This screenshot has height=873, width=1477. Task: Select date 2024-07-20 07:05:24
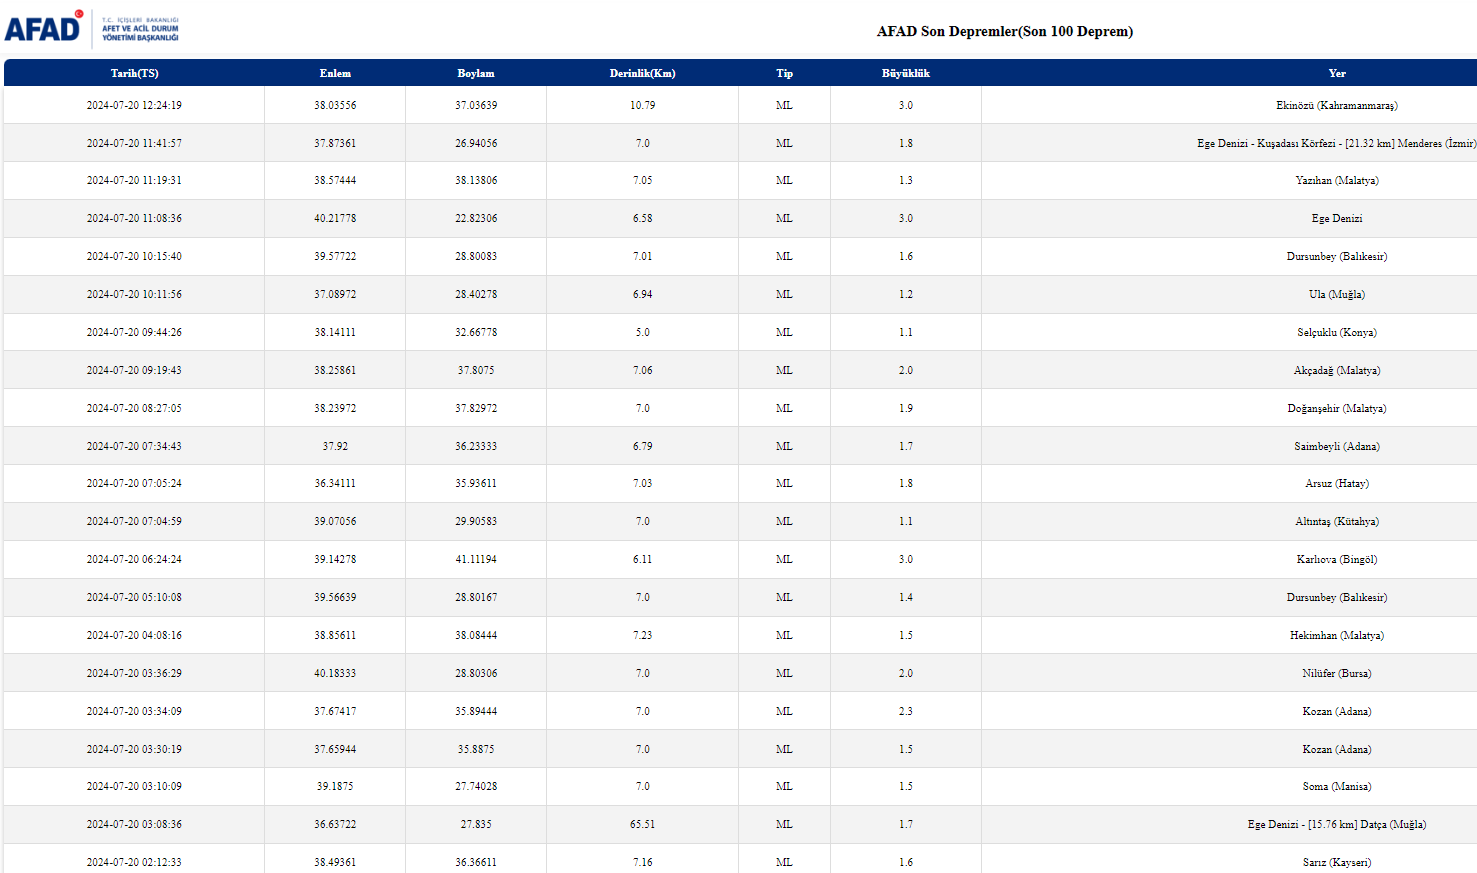134,483
